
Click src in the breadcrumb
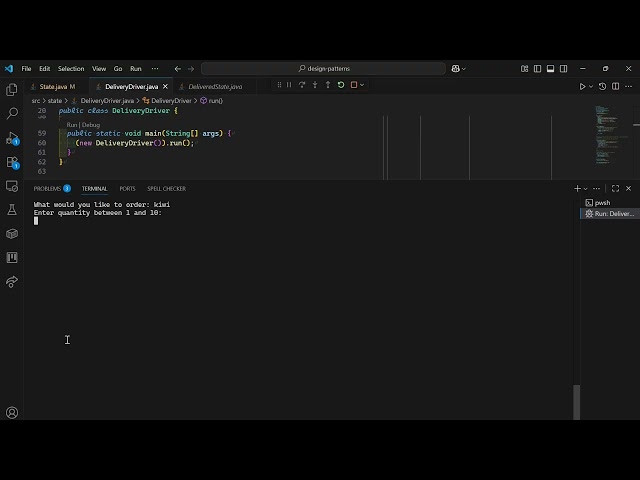(x=36, y=101)
